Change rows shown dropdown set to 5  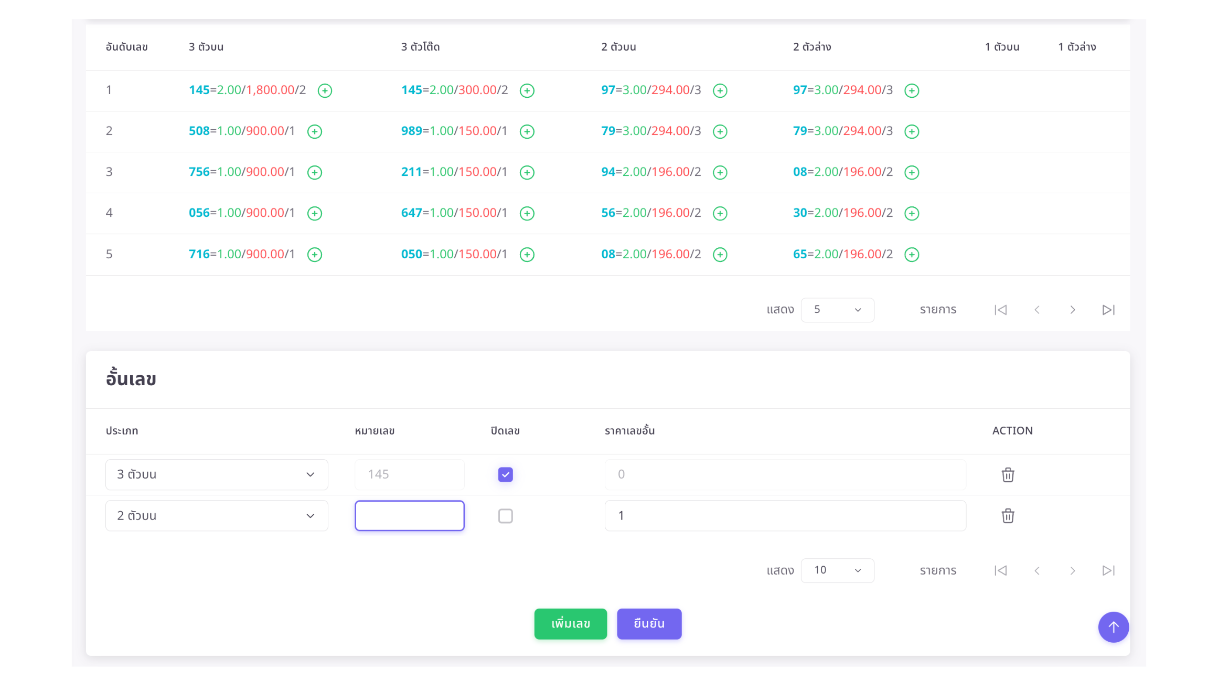837,310
